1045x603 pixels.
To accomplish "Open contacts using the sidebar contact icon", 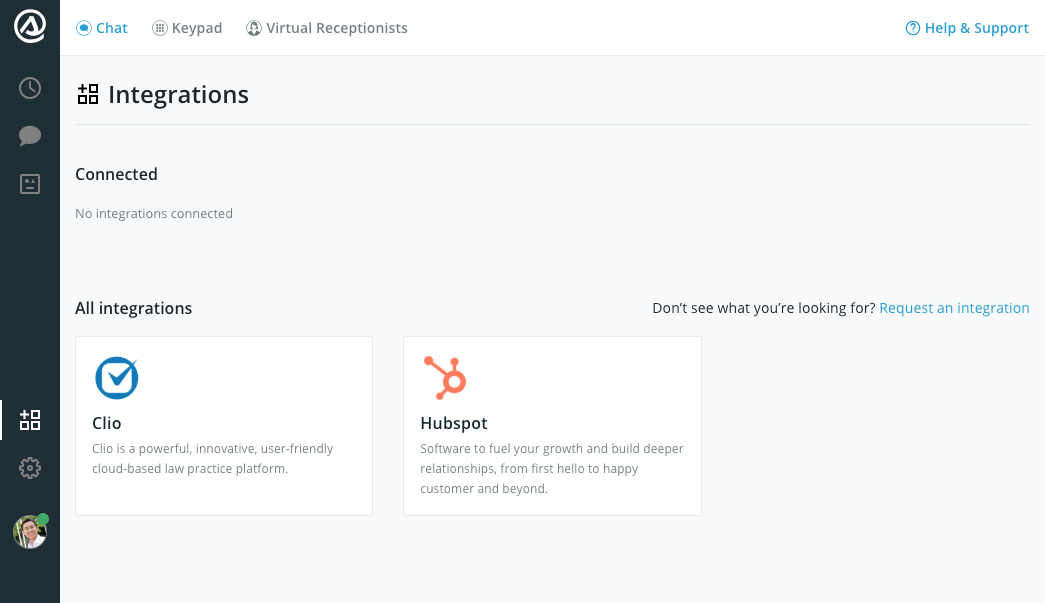I will coord(30,184).
